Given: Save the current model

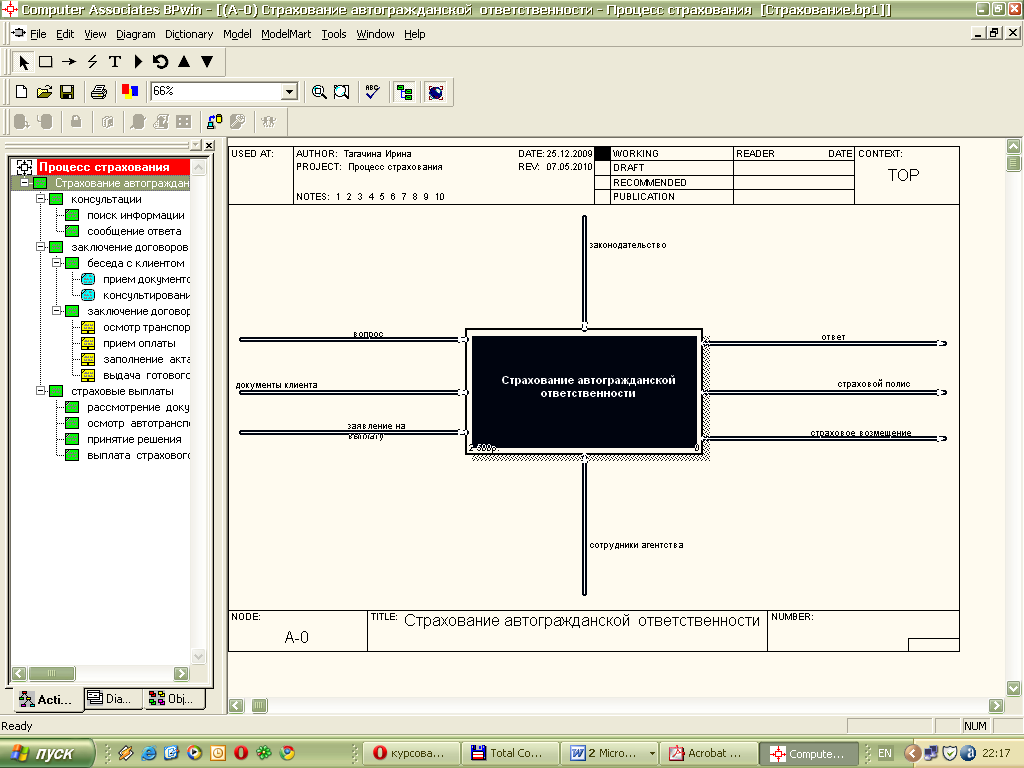Looking at the screenshot, I should tap(67, 92).
